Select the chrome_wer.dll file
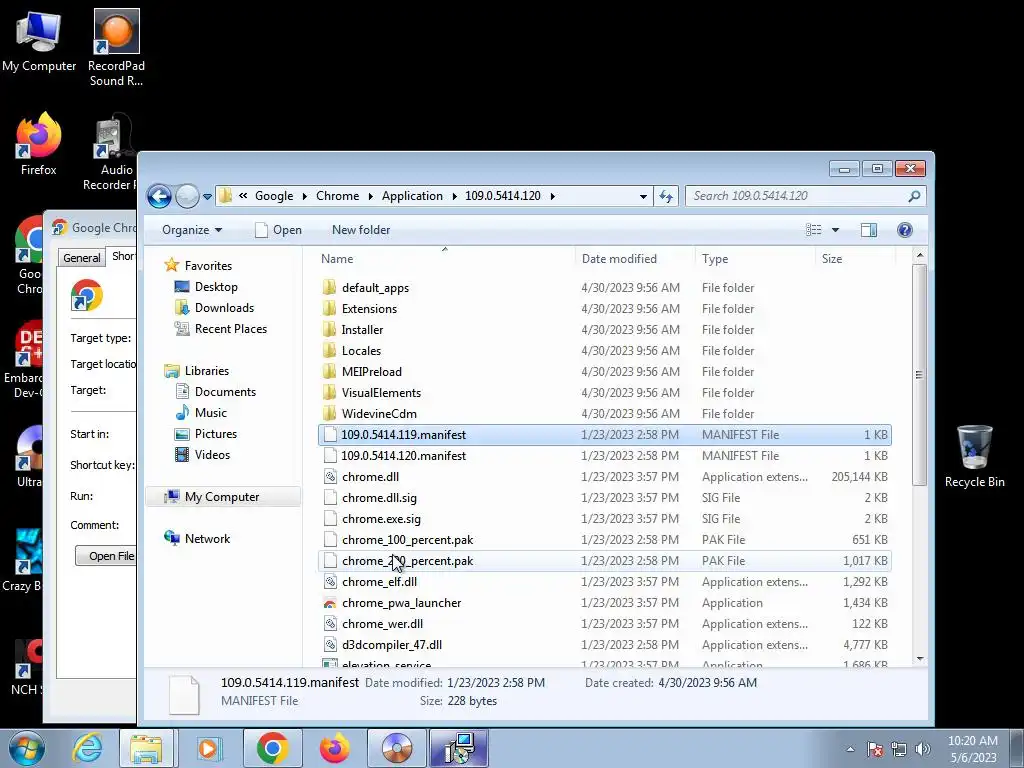The height and width of the screenshot is (768, 1024). tap(605, 624)
